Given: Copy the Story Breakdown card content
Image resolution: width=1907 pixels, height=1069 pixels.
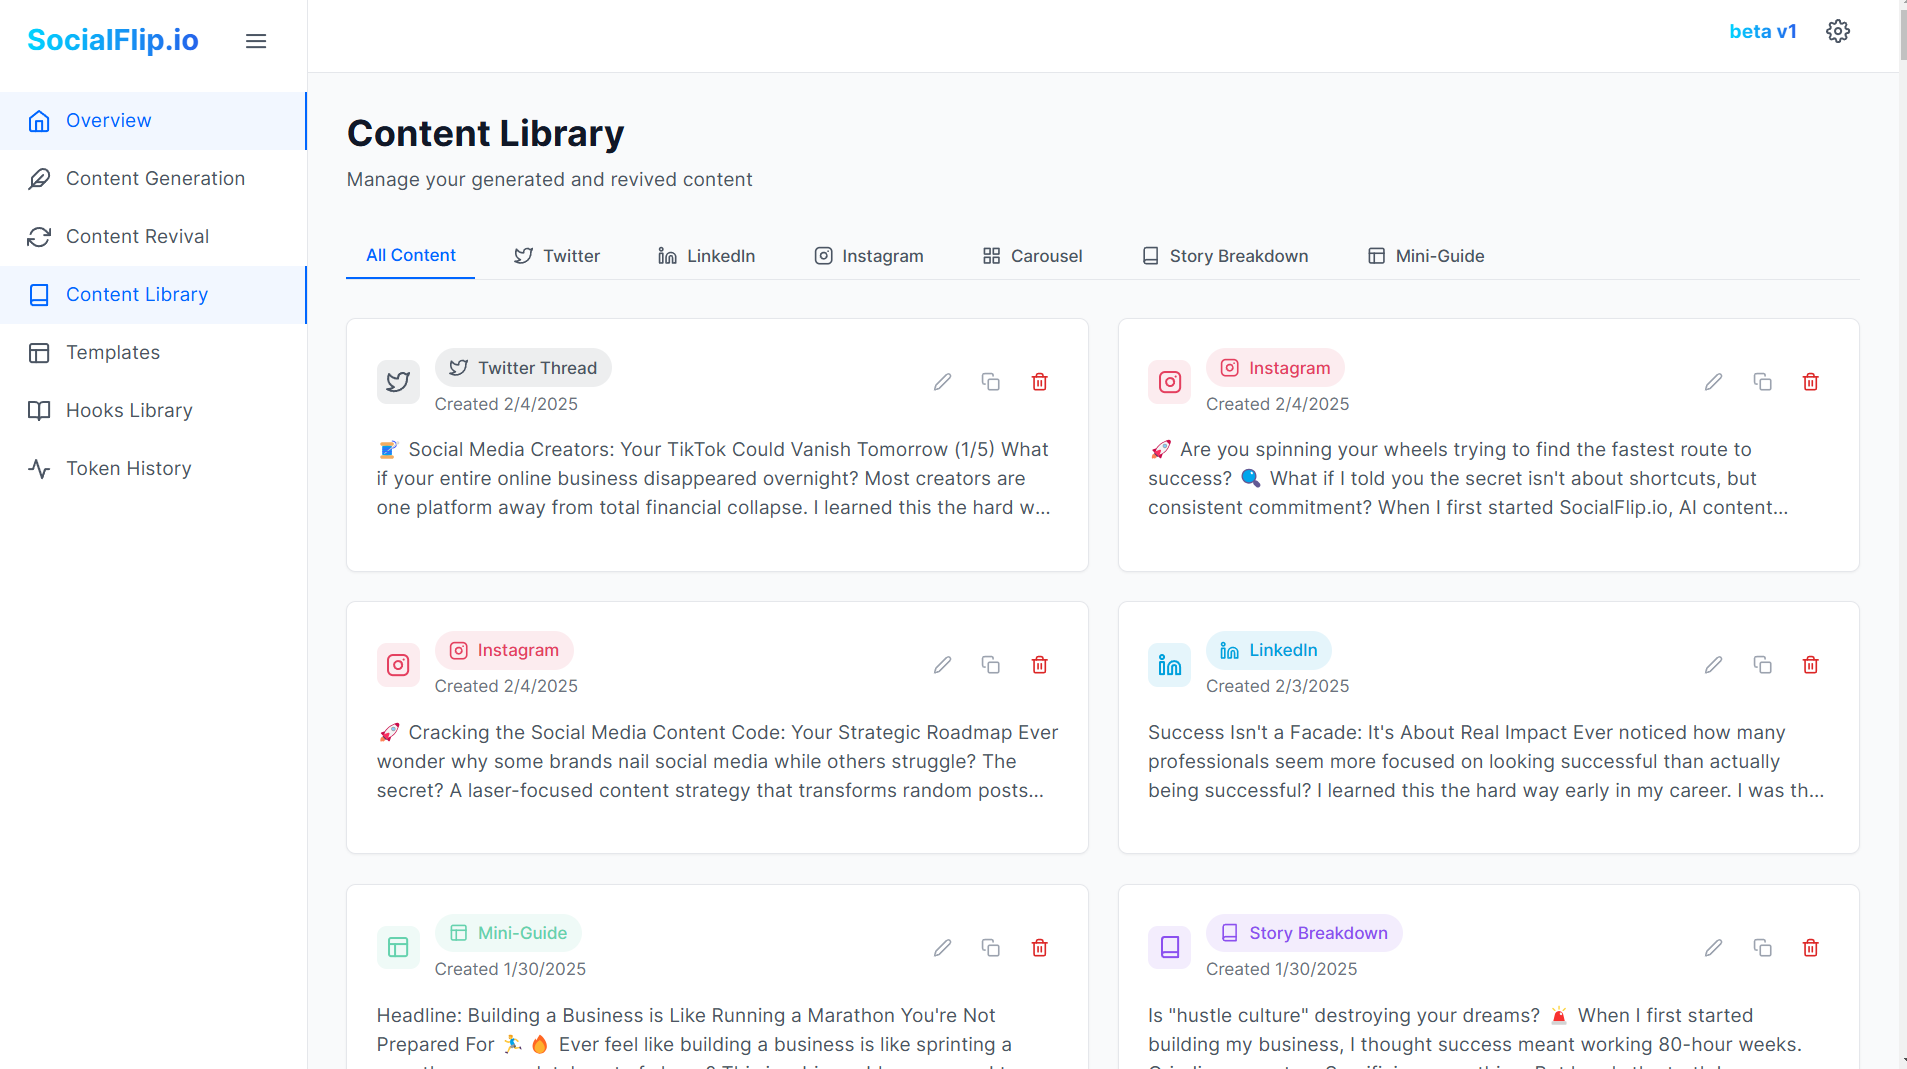Looking at the screenshot, I should point(1763,948).
